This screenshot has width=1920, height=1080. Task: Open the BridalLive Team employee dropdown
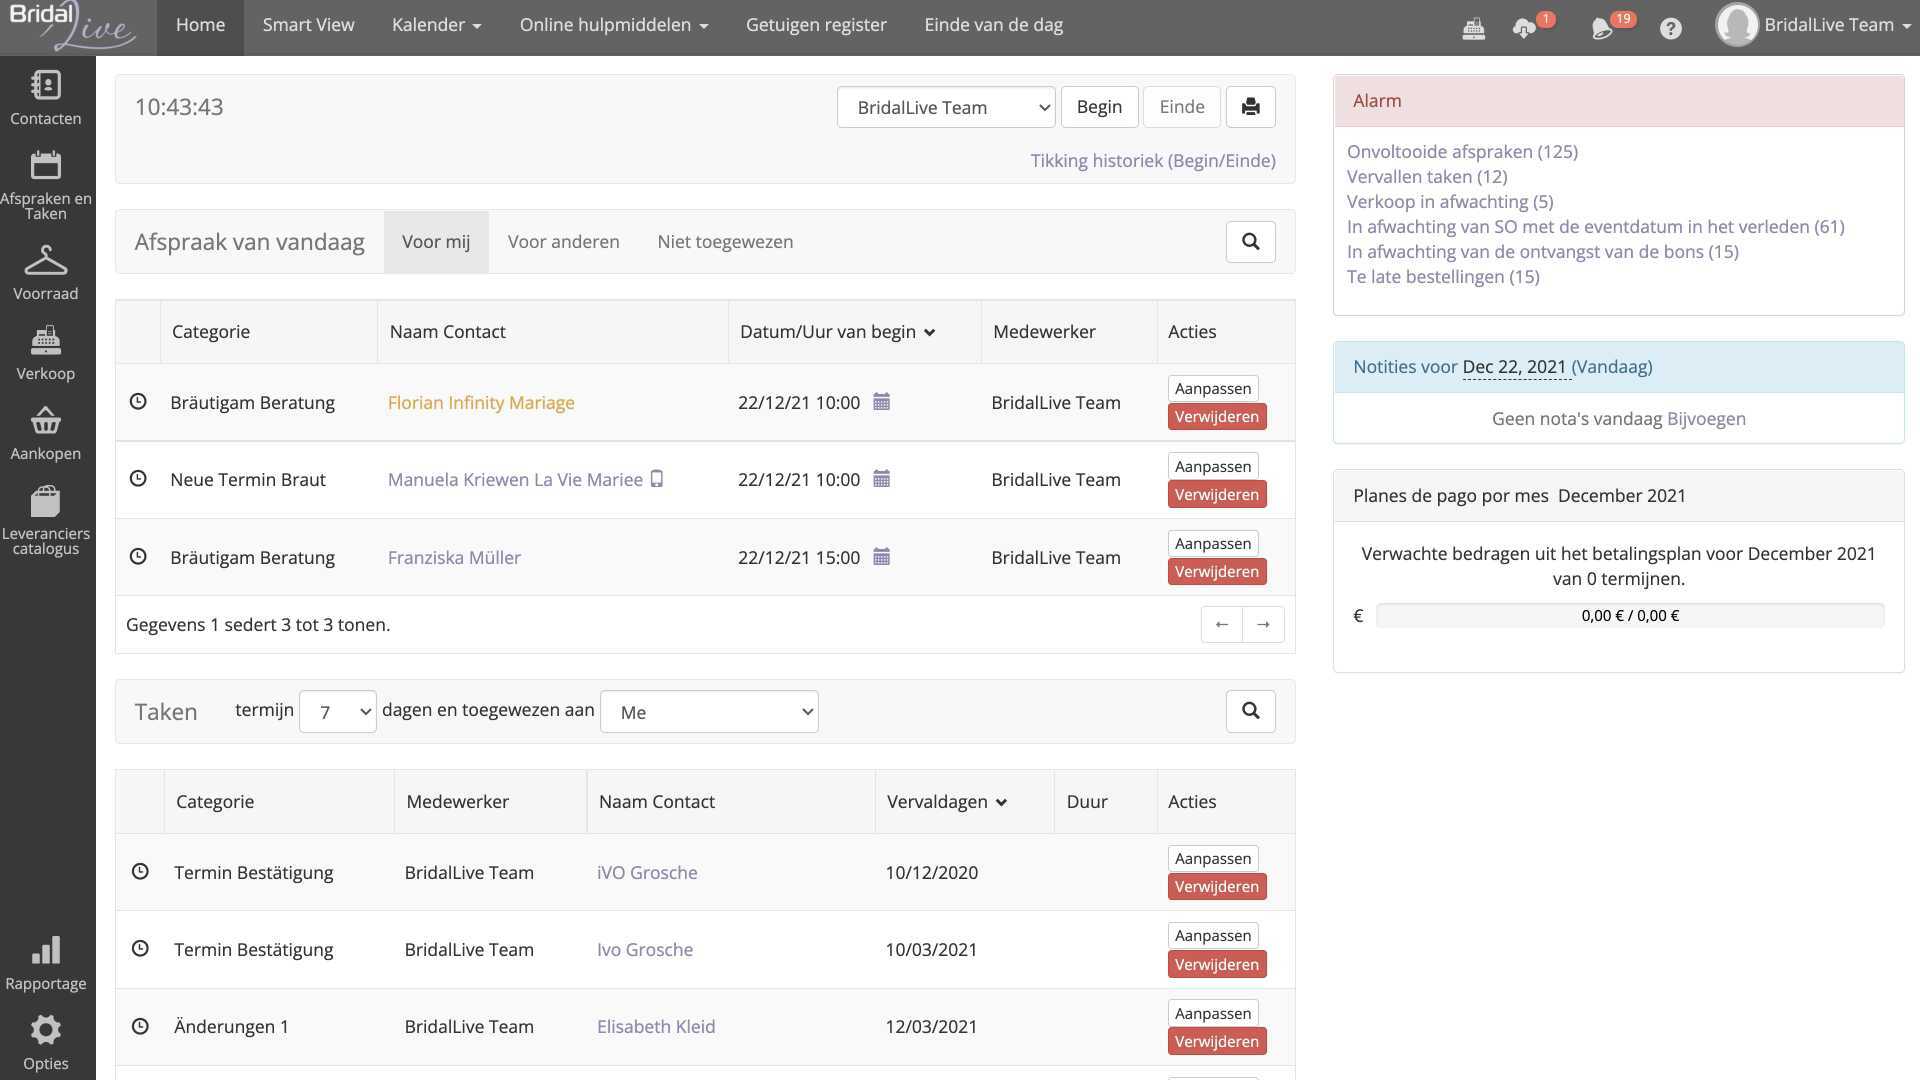point(946,107)
